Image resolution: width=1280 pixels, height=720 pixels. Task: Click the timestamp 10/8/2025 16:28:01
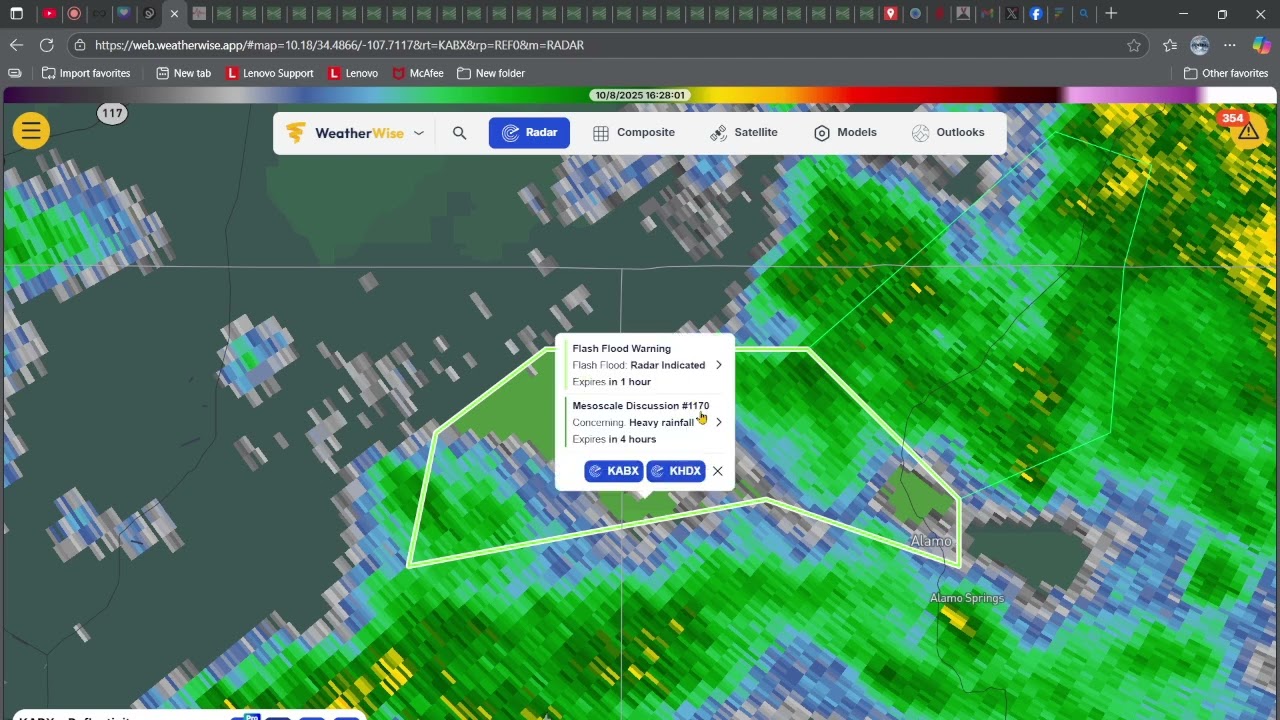tap(640, 95)
